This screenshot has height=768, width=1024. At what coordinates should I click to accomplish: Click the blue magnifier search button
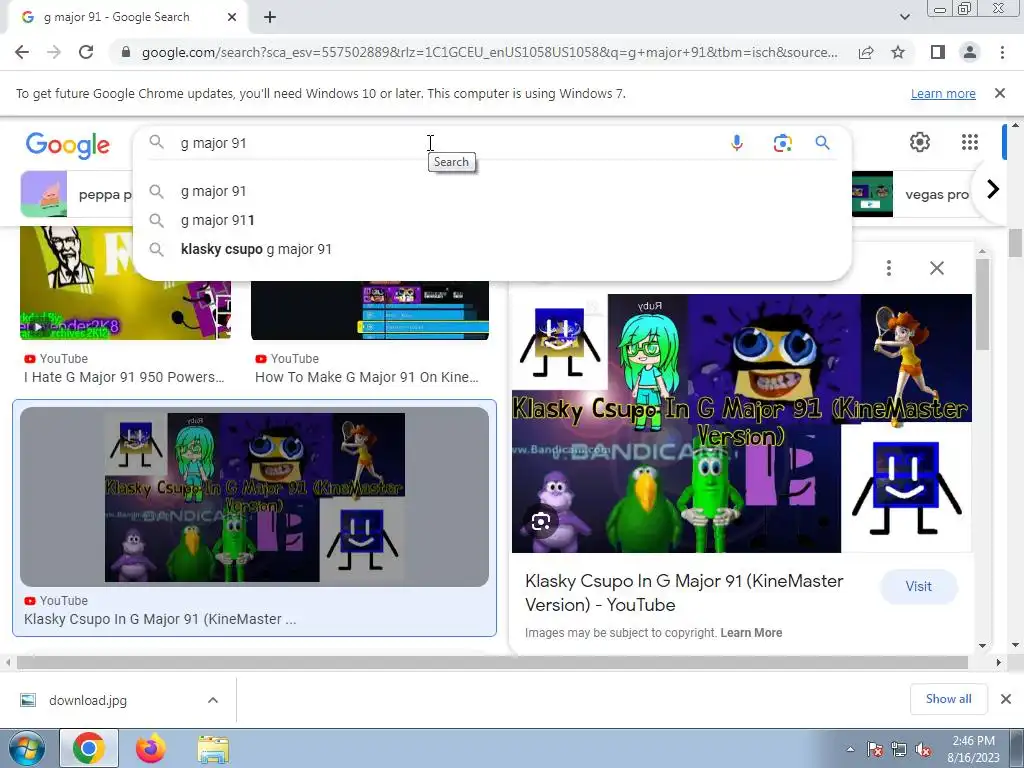pyautogui.click(x=822, y=143)
